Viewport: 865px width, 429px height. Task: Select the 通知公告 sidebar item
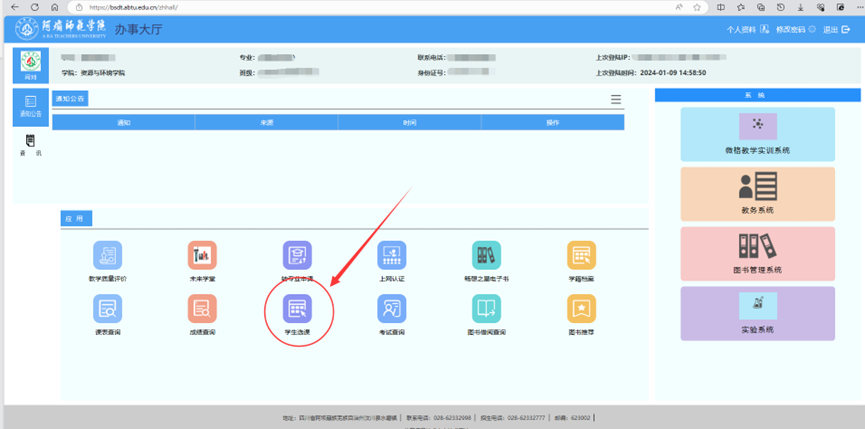[x=30, y=105]
